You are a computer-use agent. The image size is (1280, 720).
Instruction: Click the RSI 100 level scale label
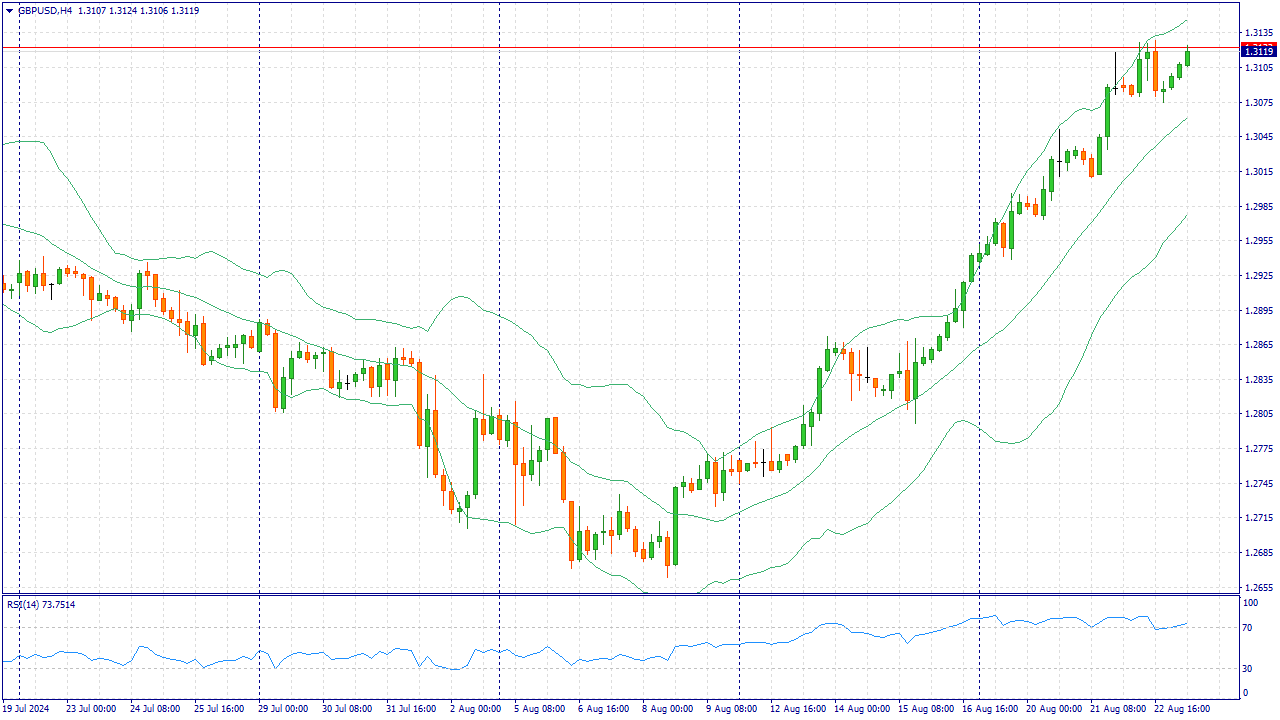(1250, 603)
